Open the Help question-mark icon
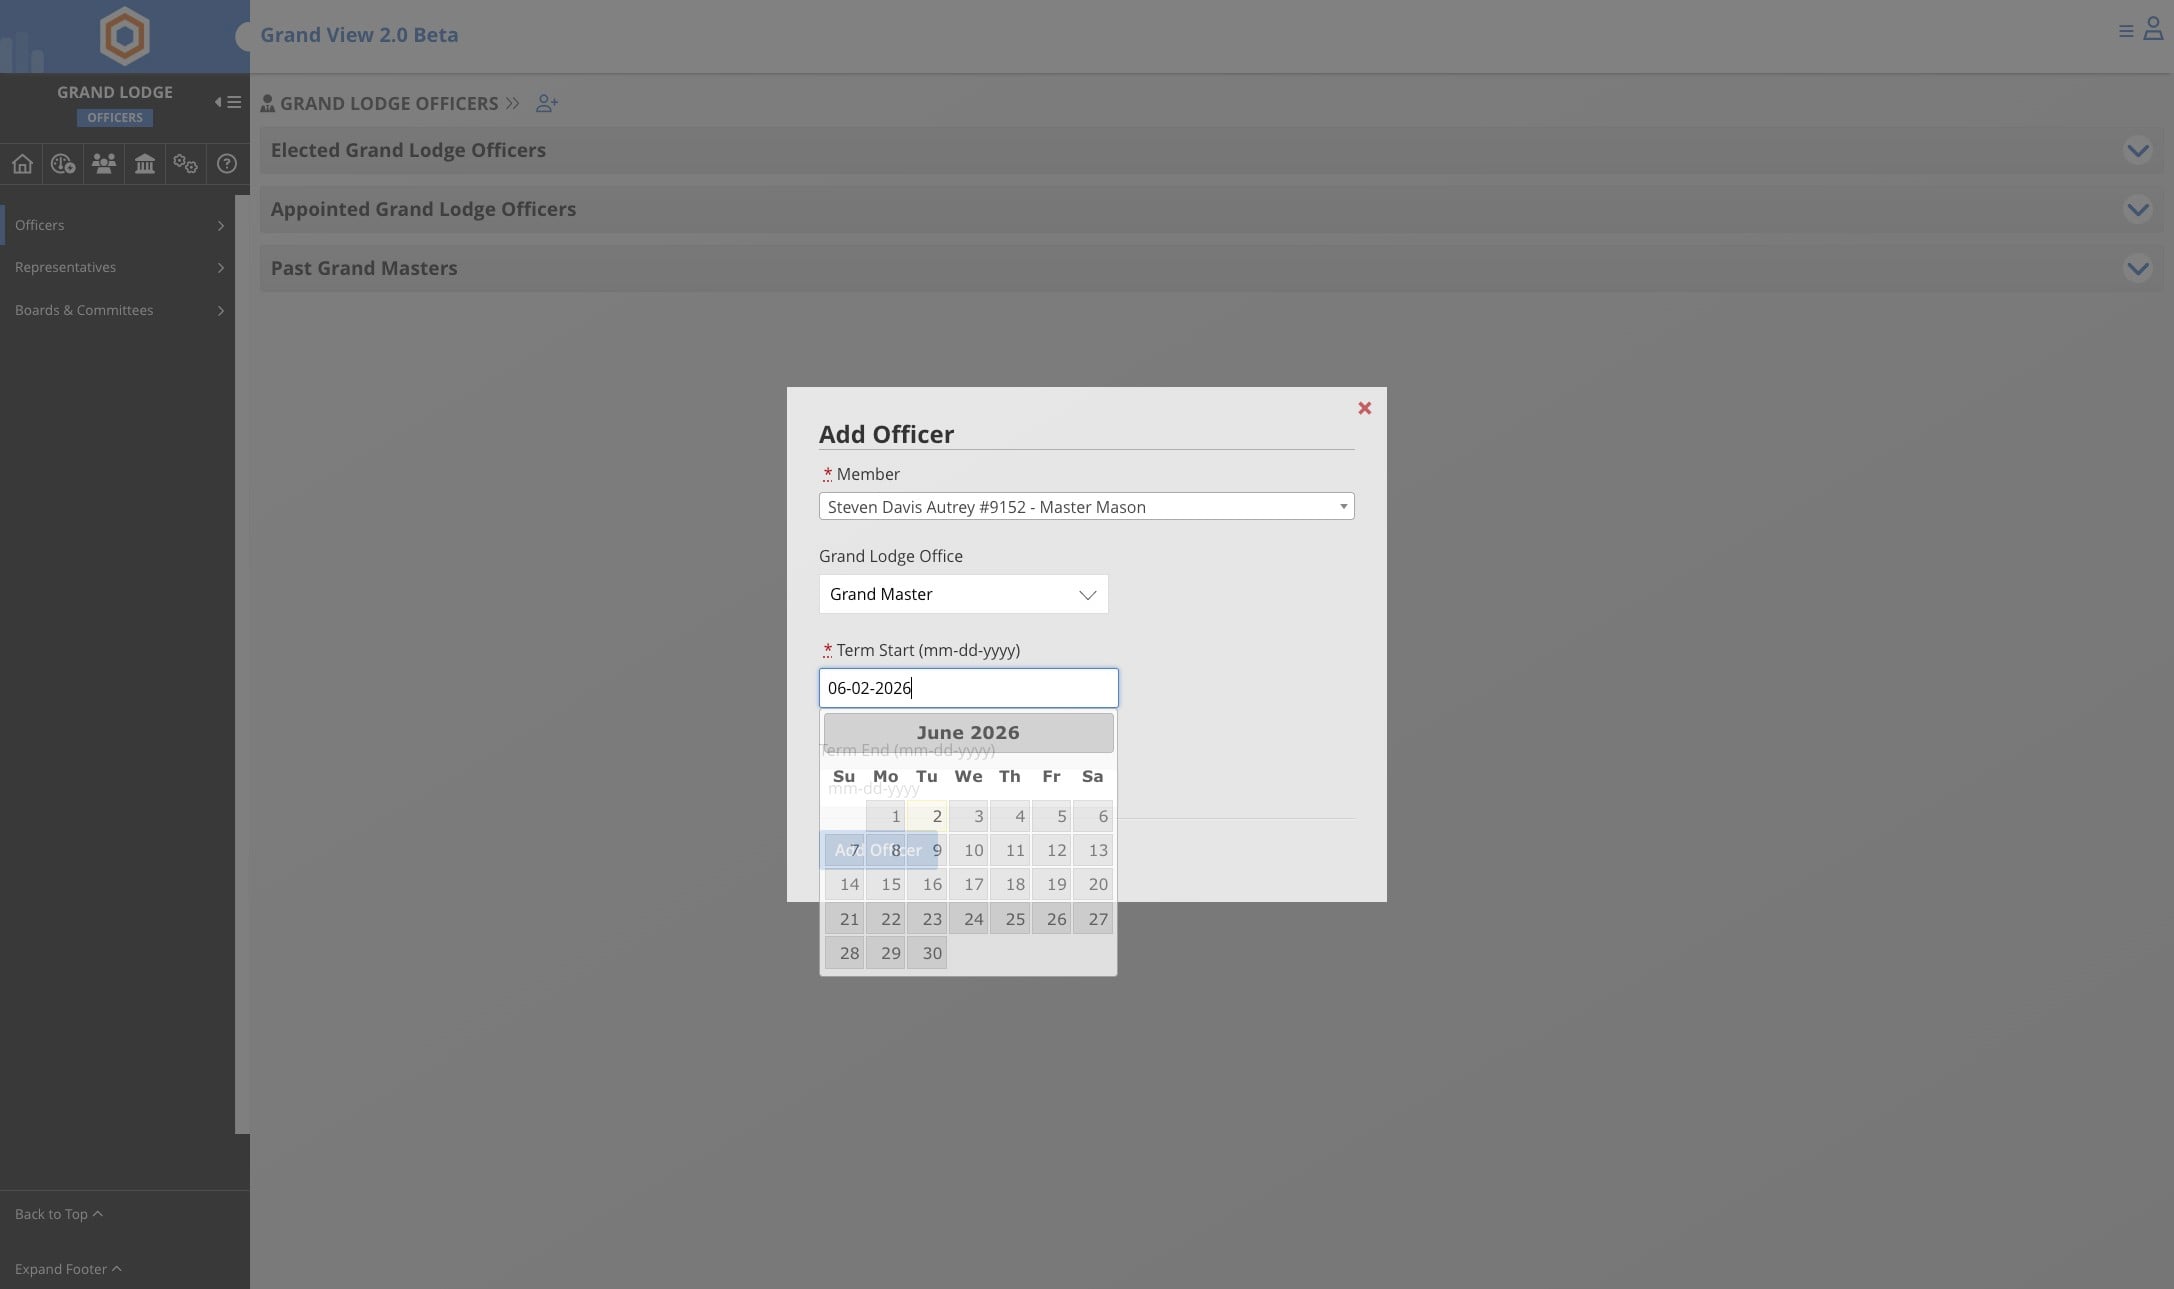The width and height of the screenshot is (2174, 1289). tap(227, 164)
